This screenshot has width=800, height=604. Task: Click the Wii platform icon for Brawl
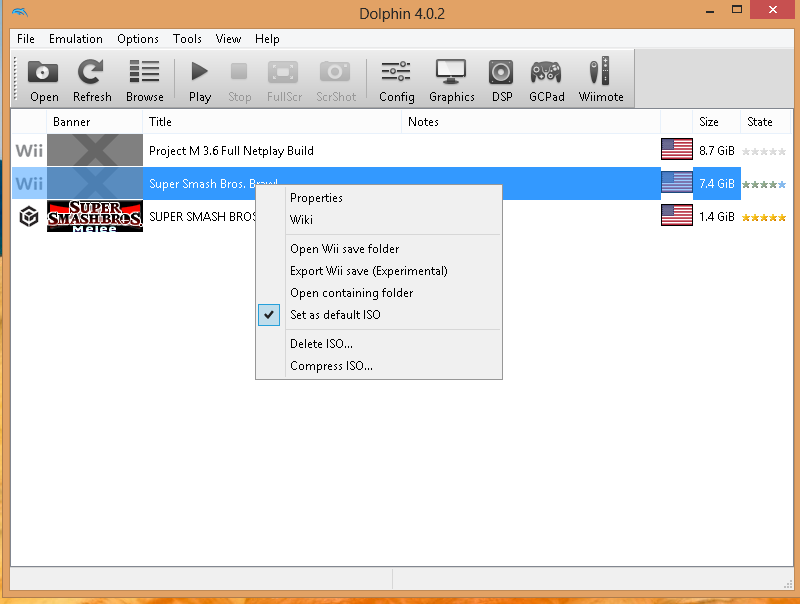29,184
